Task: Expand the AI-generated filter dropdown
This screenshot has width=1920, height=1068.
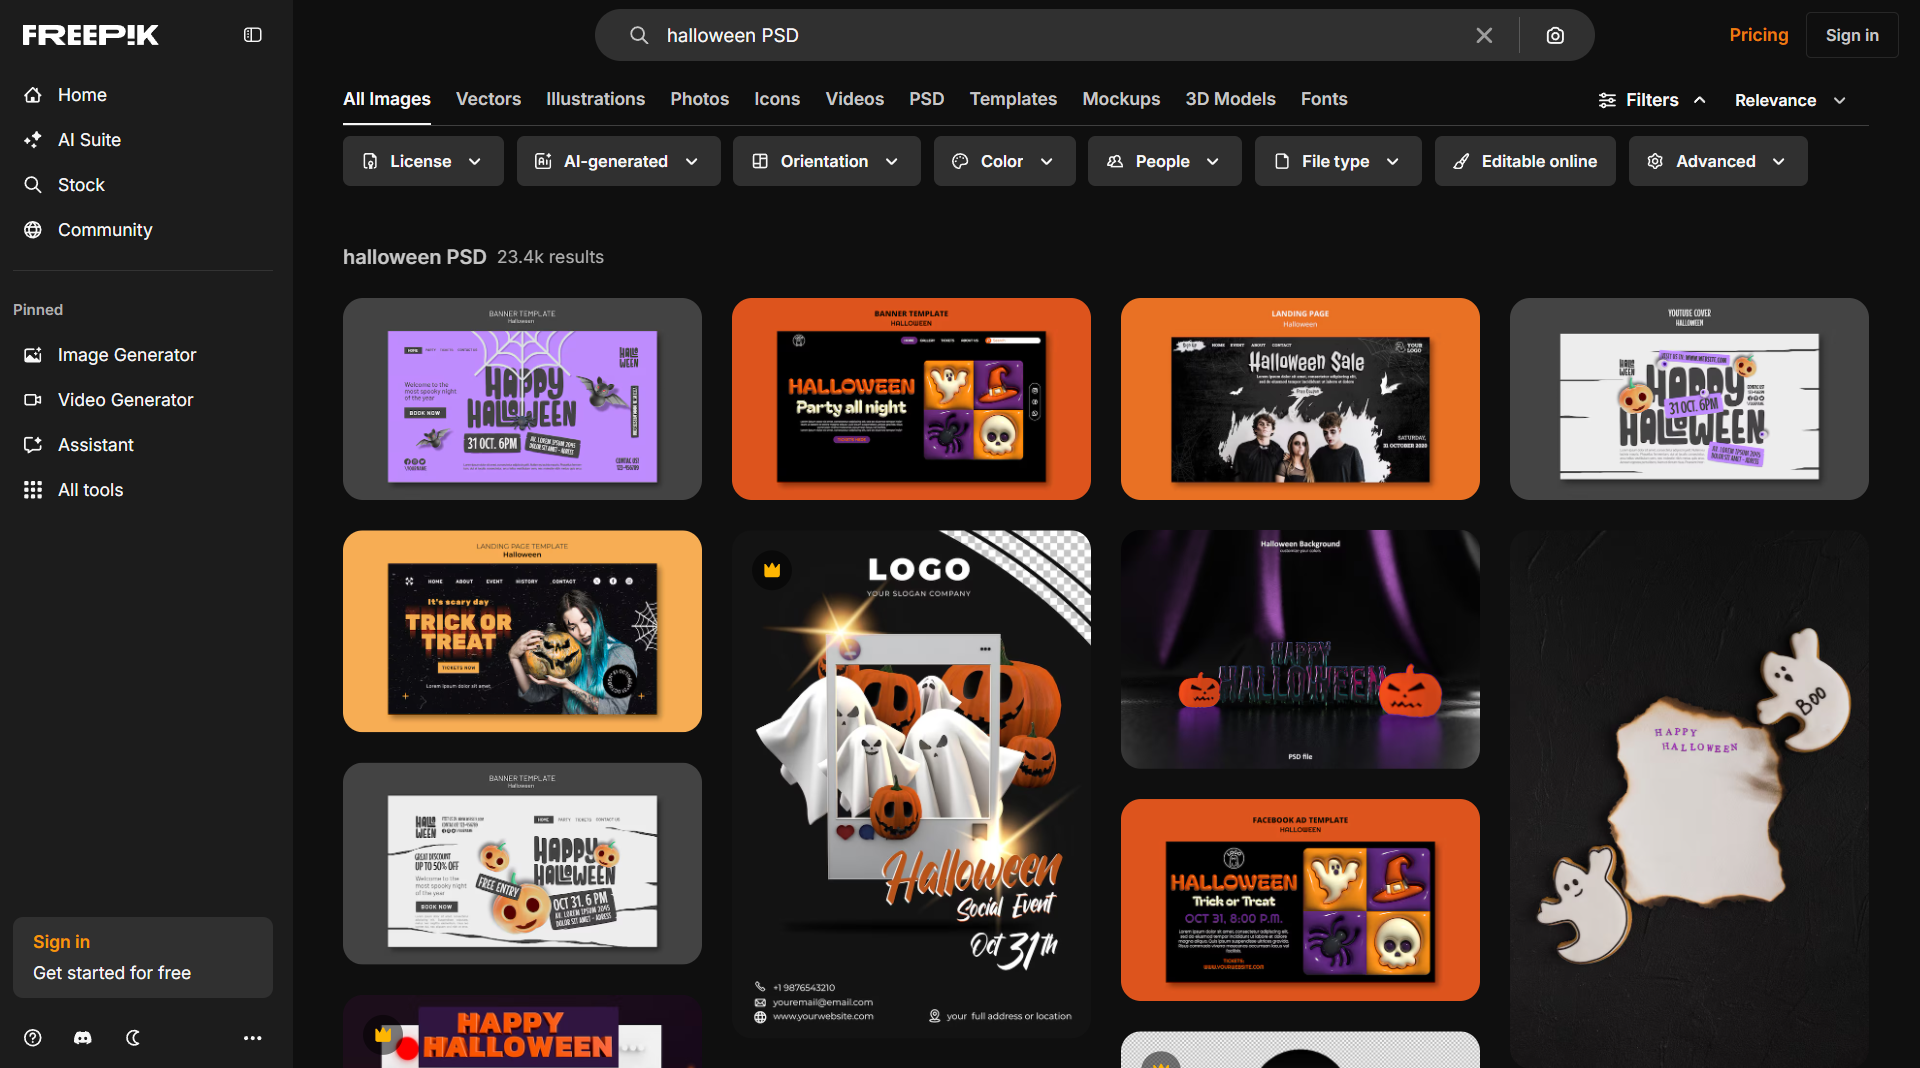Action: [619, 161]
